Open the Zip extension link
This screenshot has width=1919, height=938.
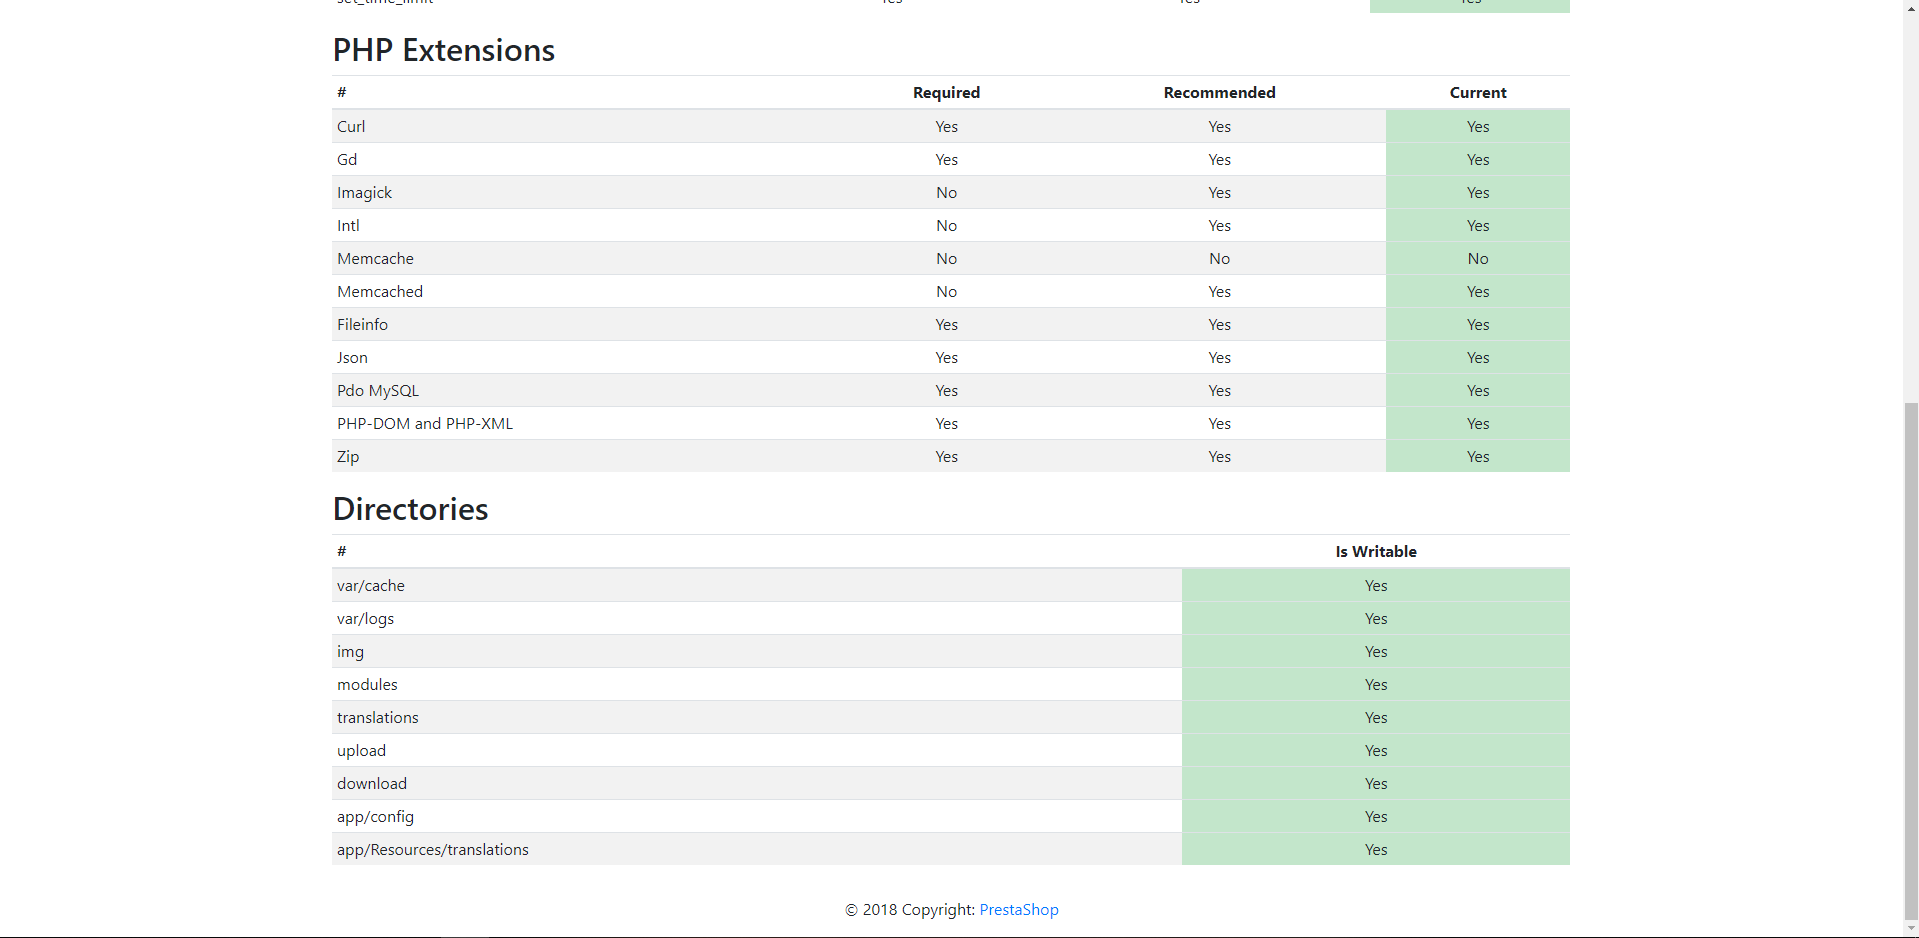pyautogui.click(x=348, y=456)
